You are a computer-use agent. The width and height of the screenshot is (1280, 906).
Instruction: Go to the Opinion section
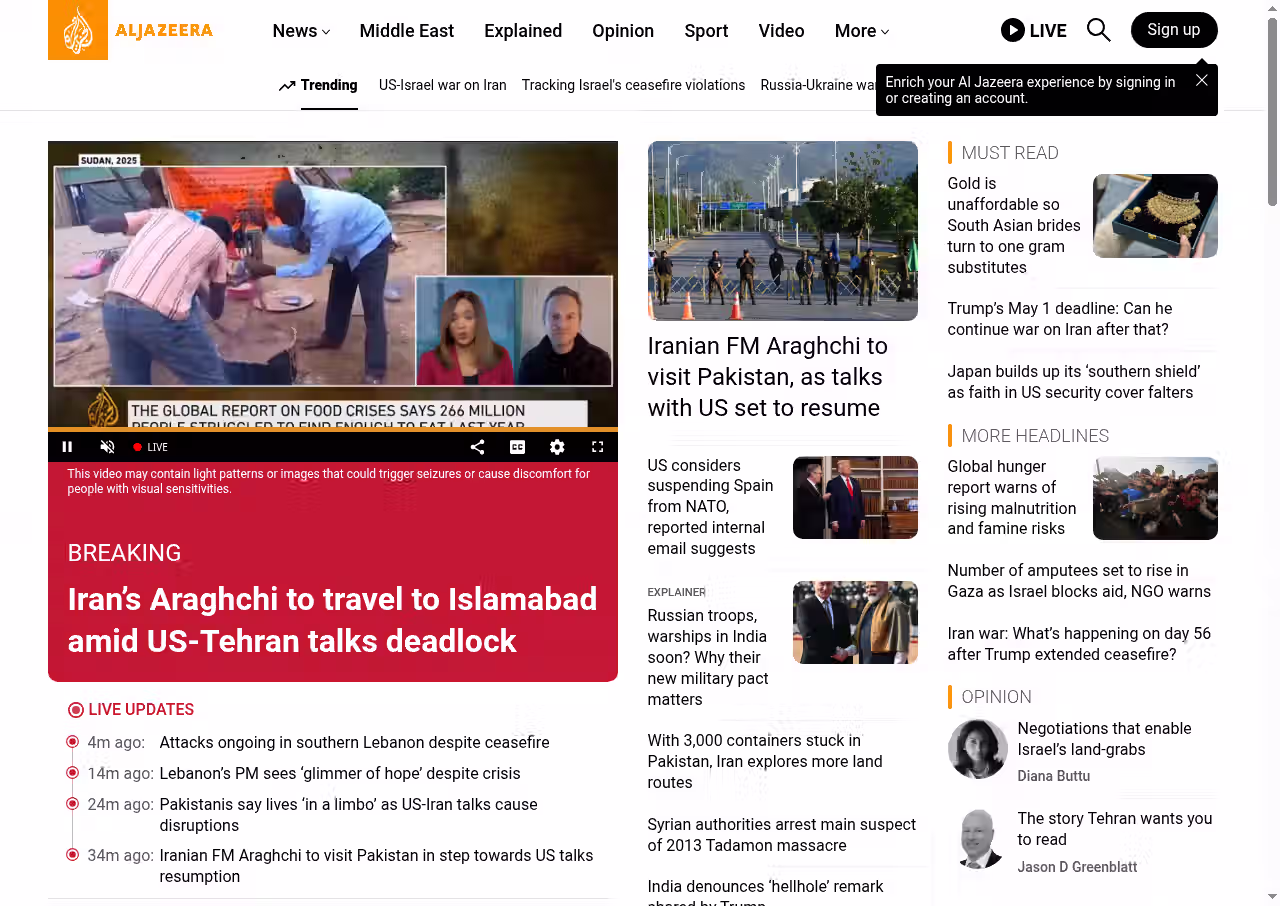click(622, 31)
